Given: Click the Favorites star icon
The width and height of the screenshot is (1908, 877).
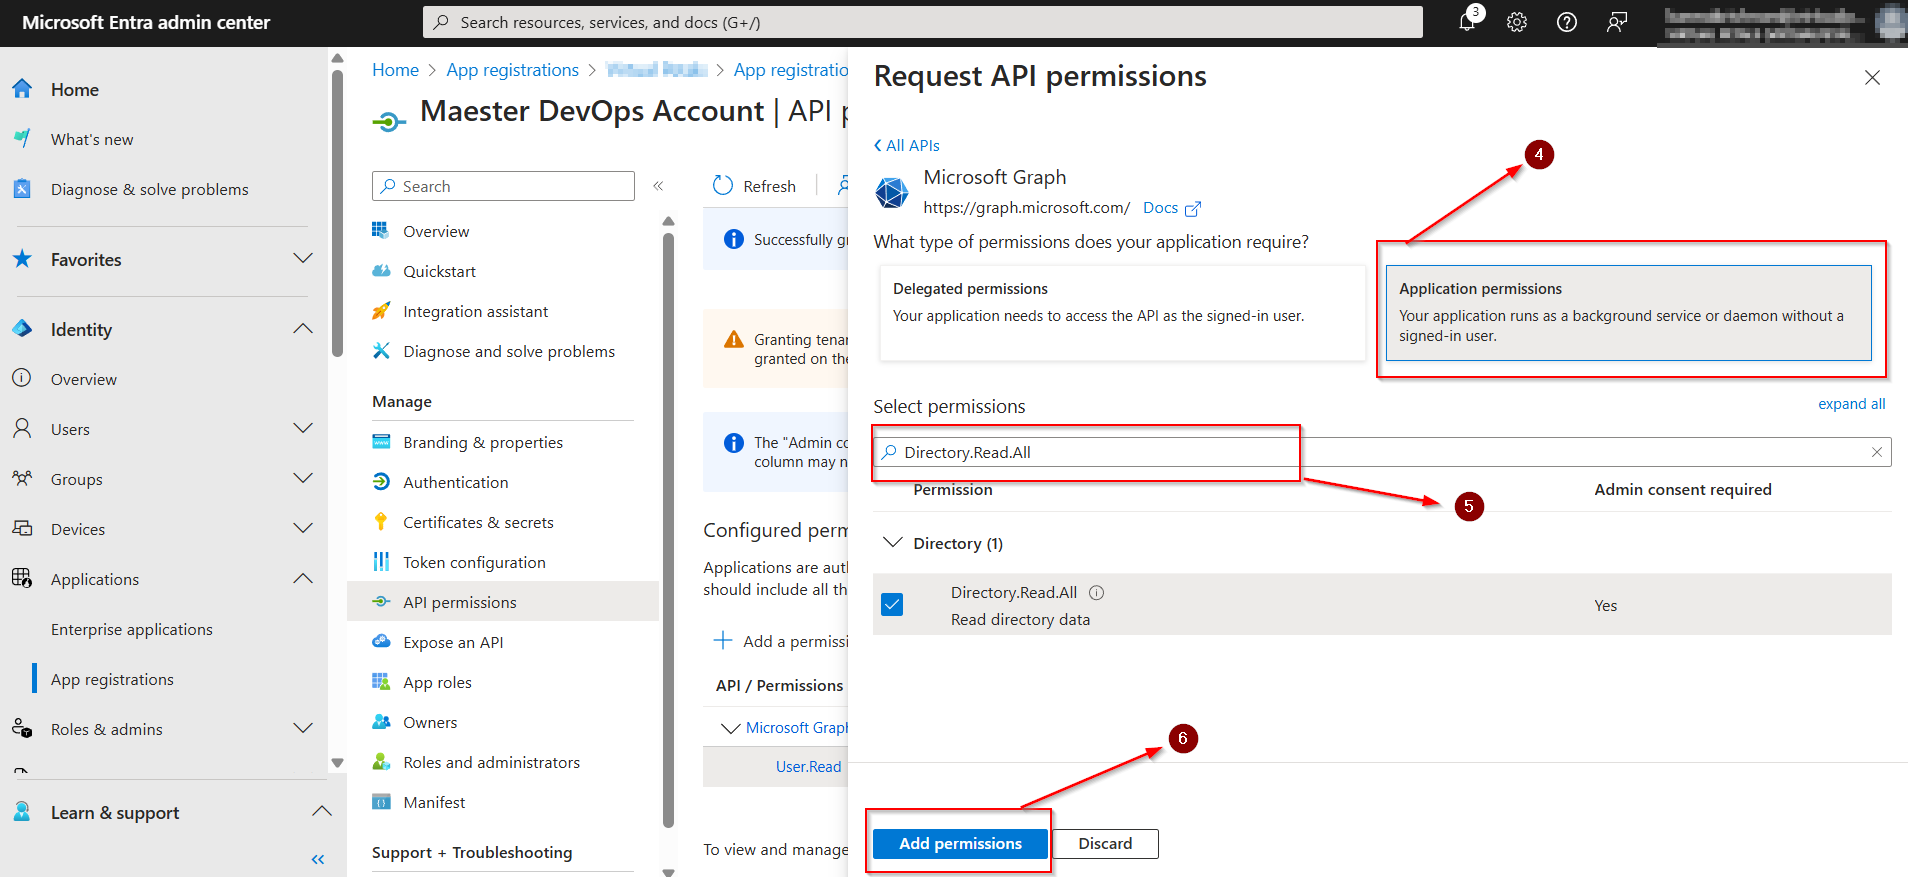Looking at the screenshot, I should pyautogui.click(x=22, y=259).
